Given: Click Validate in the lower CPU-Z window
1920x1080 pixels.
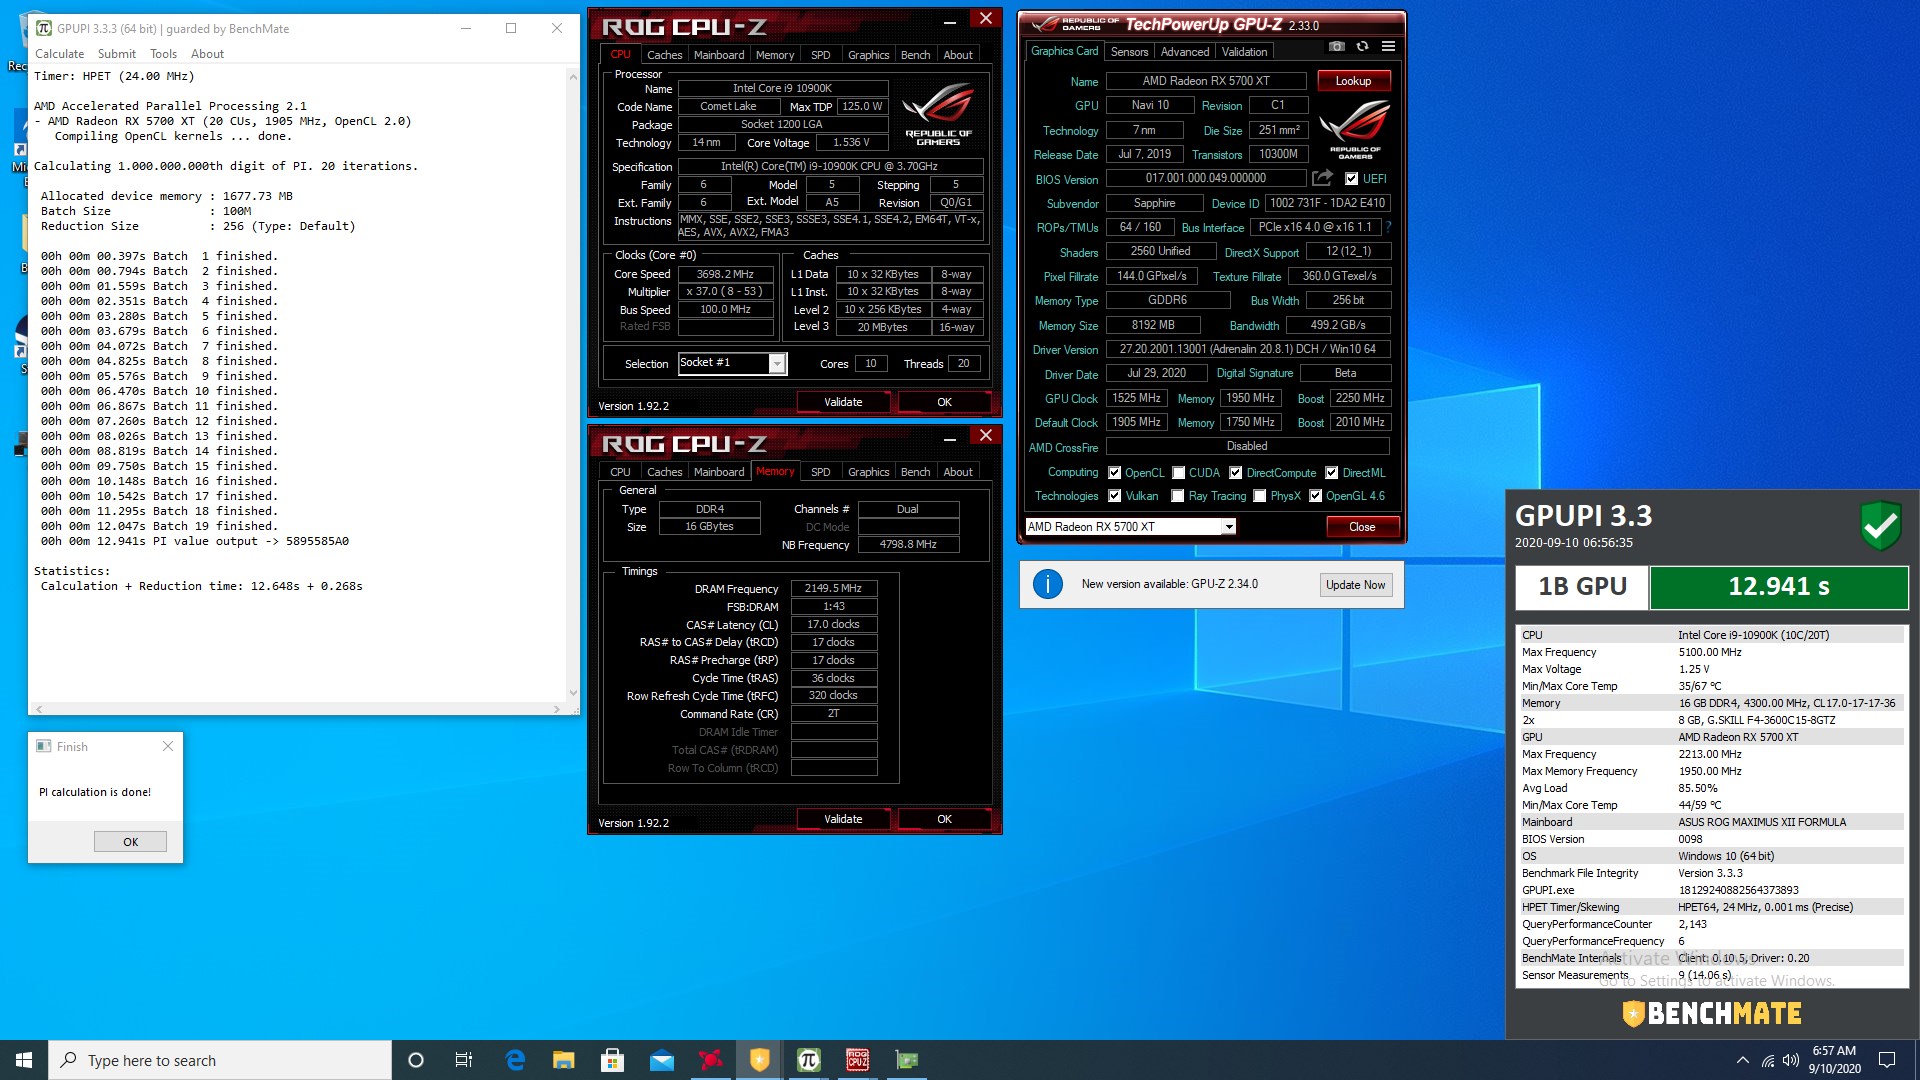Looking at the screenshot, I should (843, 819).
